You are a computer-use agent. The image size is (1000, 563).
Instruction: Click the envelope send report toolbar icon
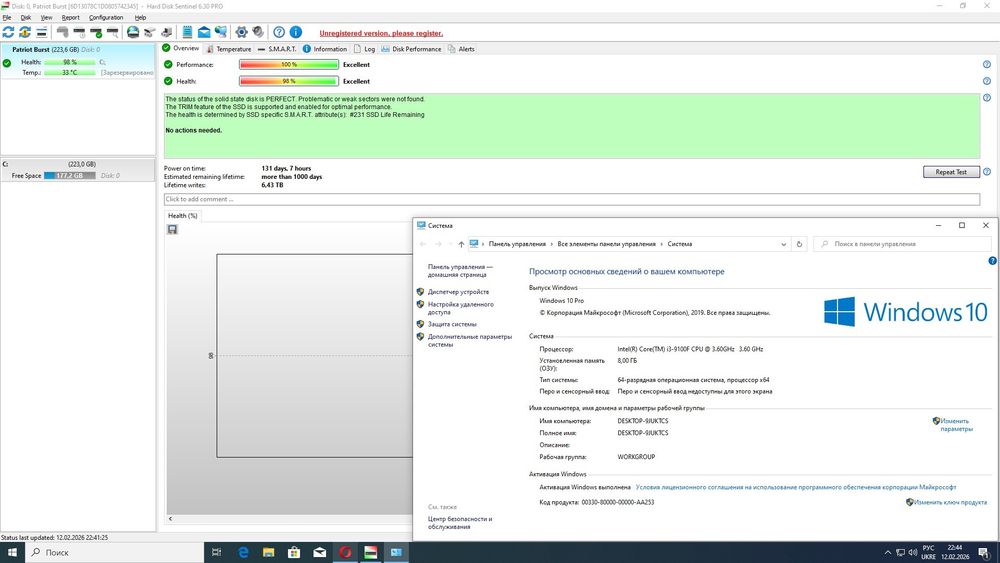click(204, 32)
